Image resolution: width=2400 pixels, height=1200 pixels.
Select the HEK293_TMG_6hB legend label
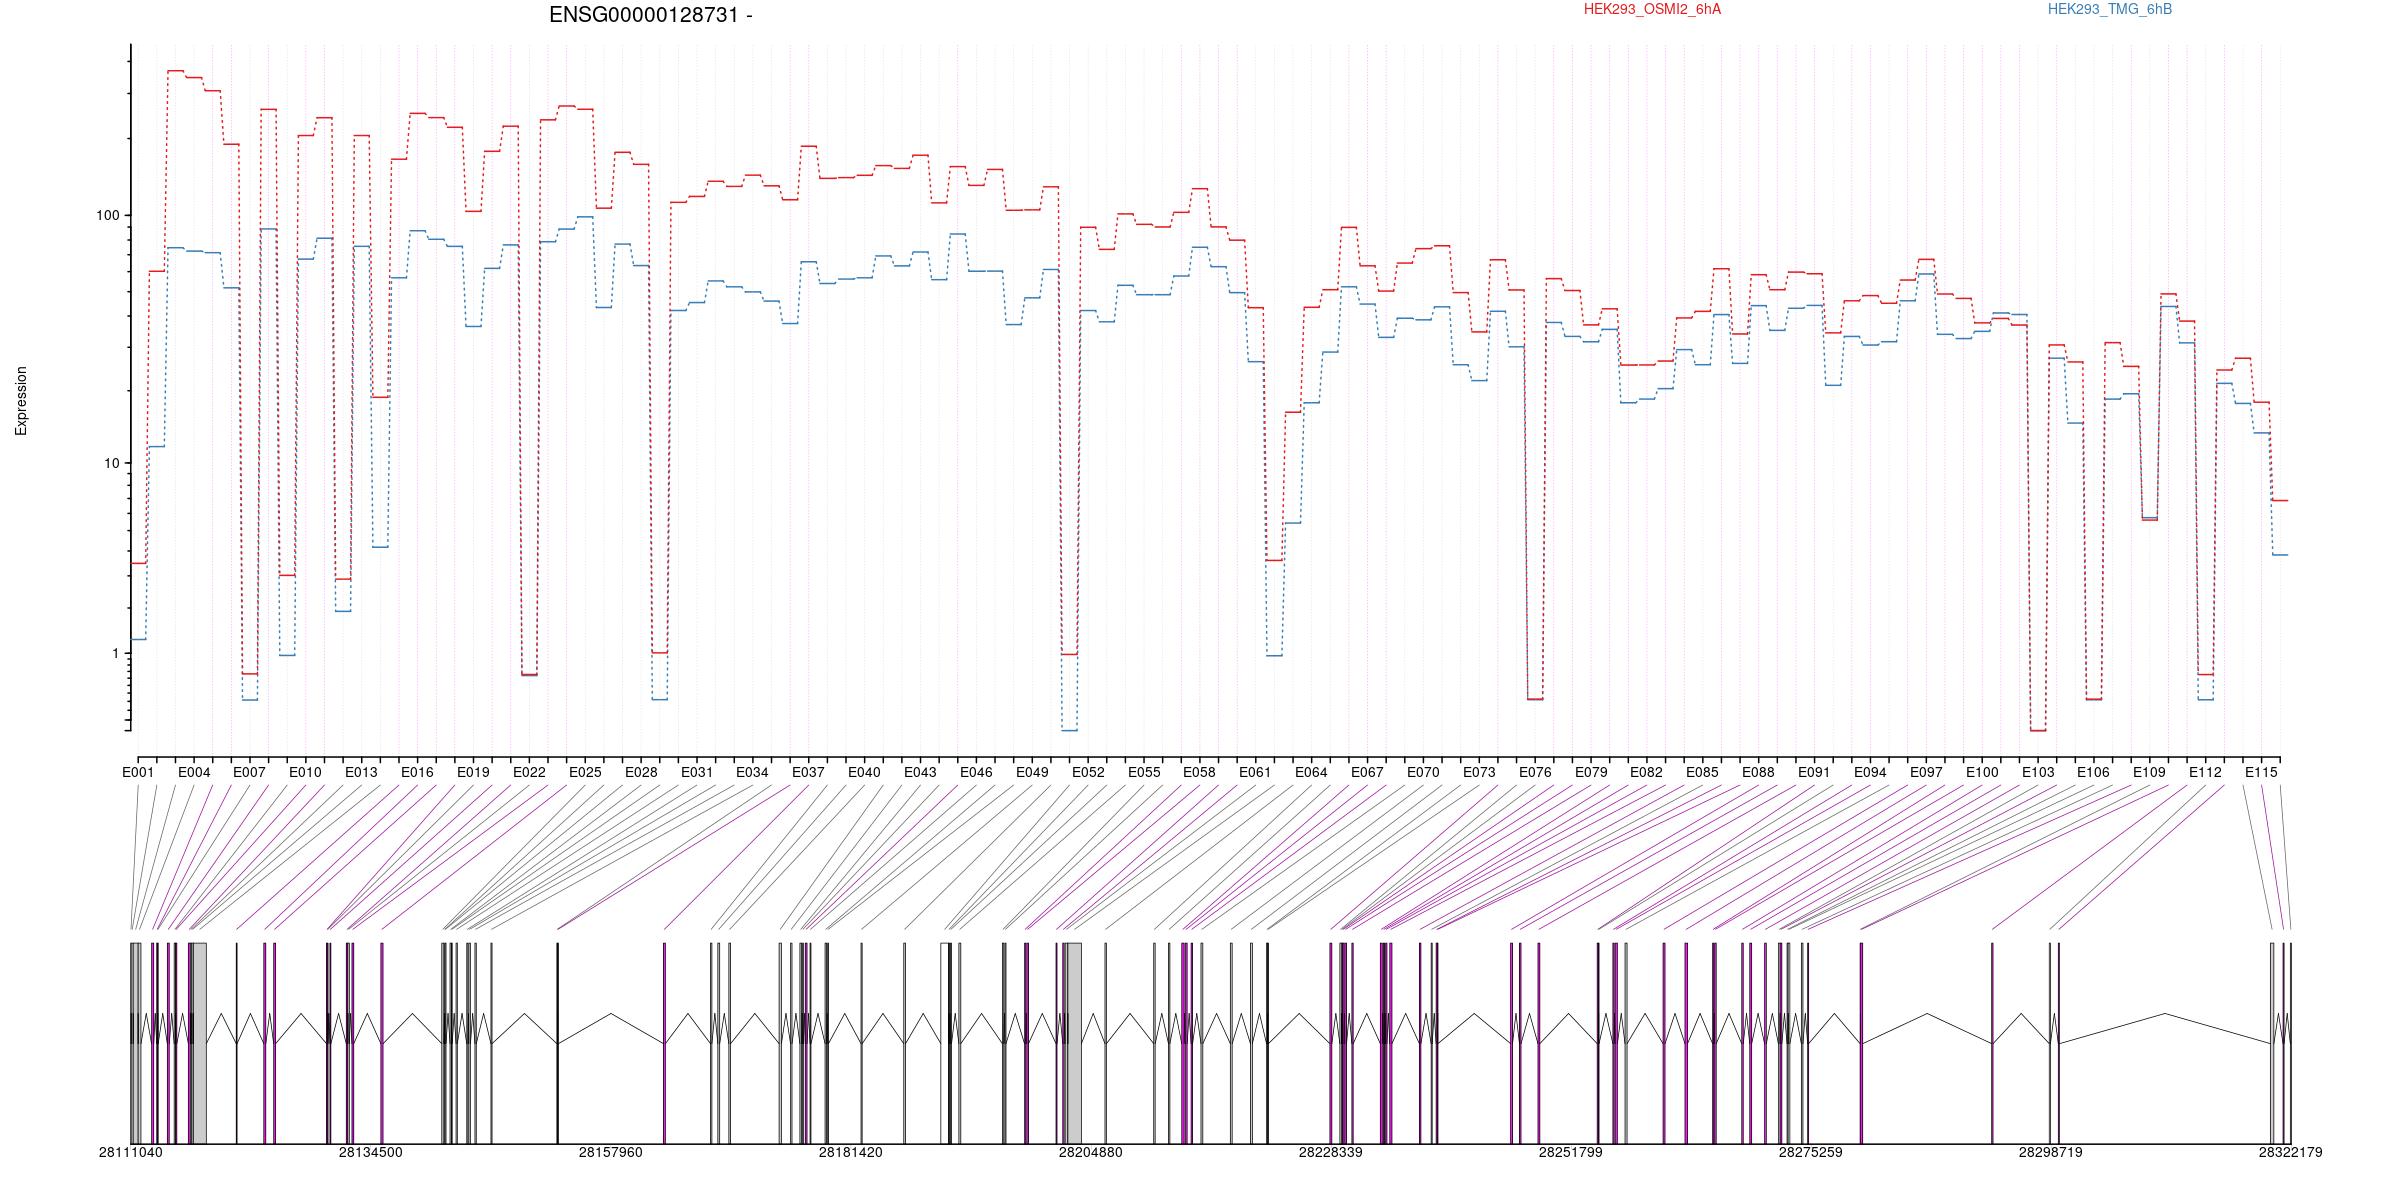pos(2110,9)
